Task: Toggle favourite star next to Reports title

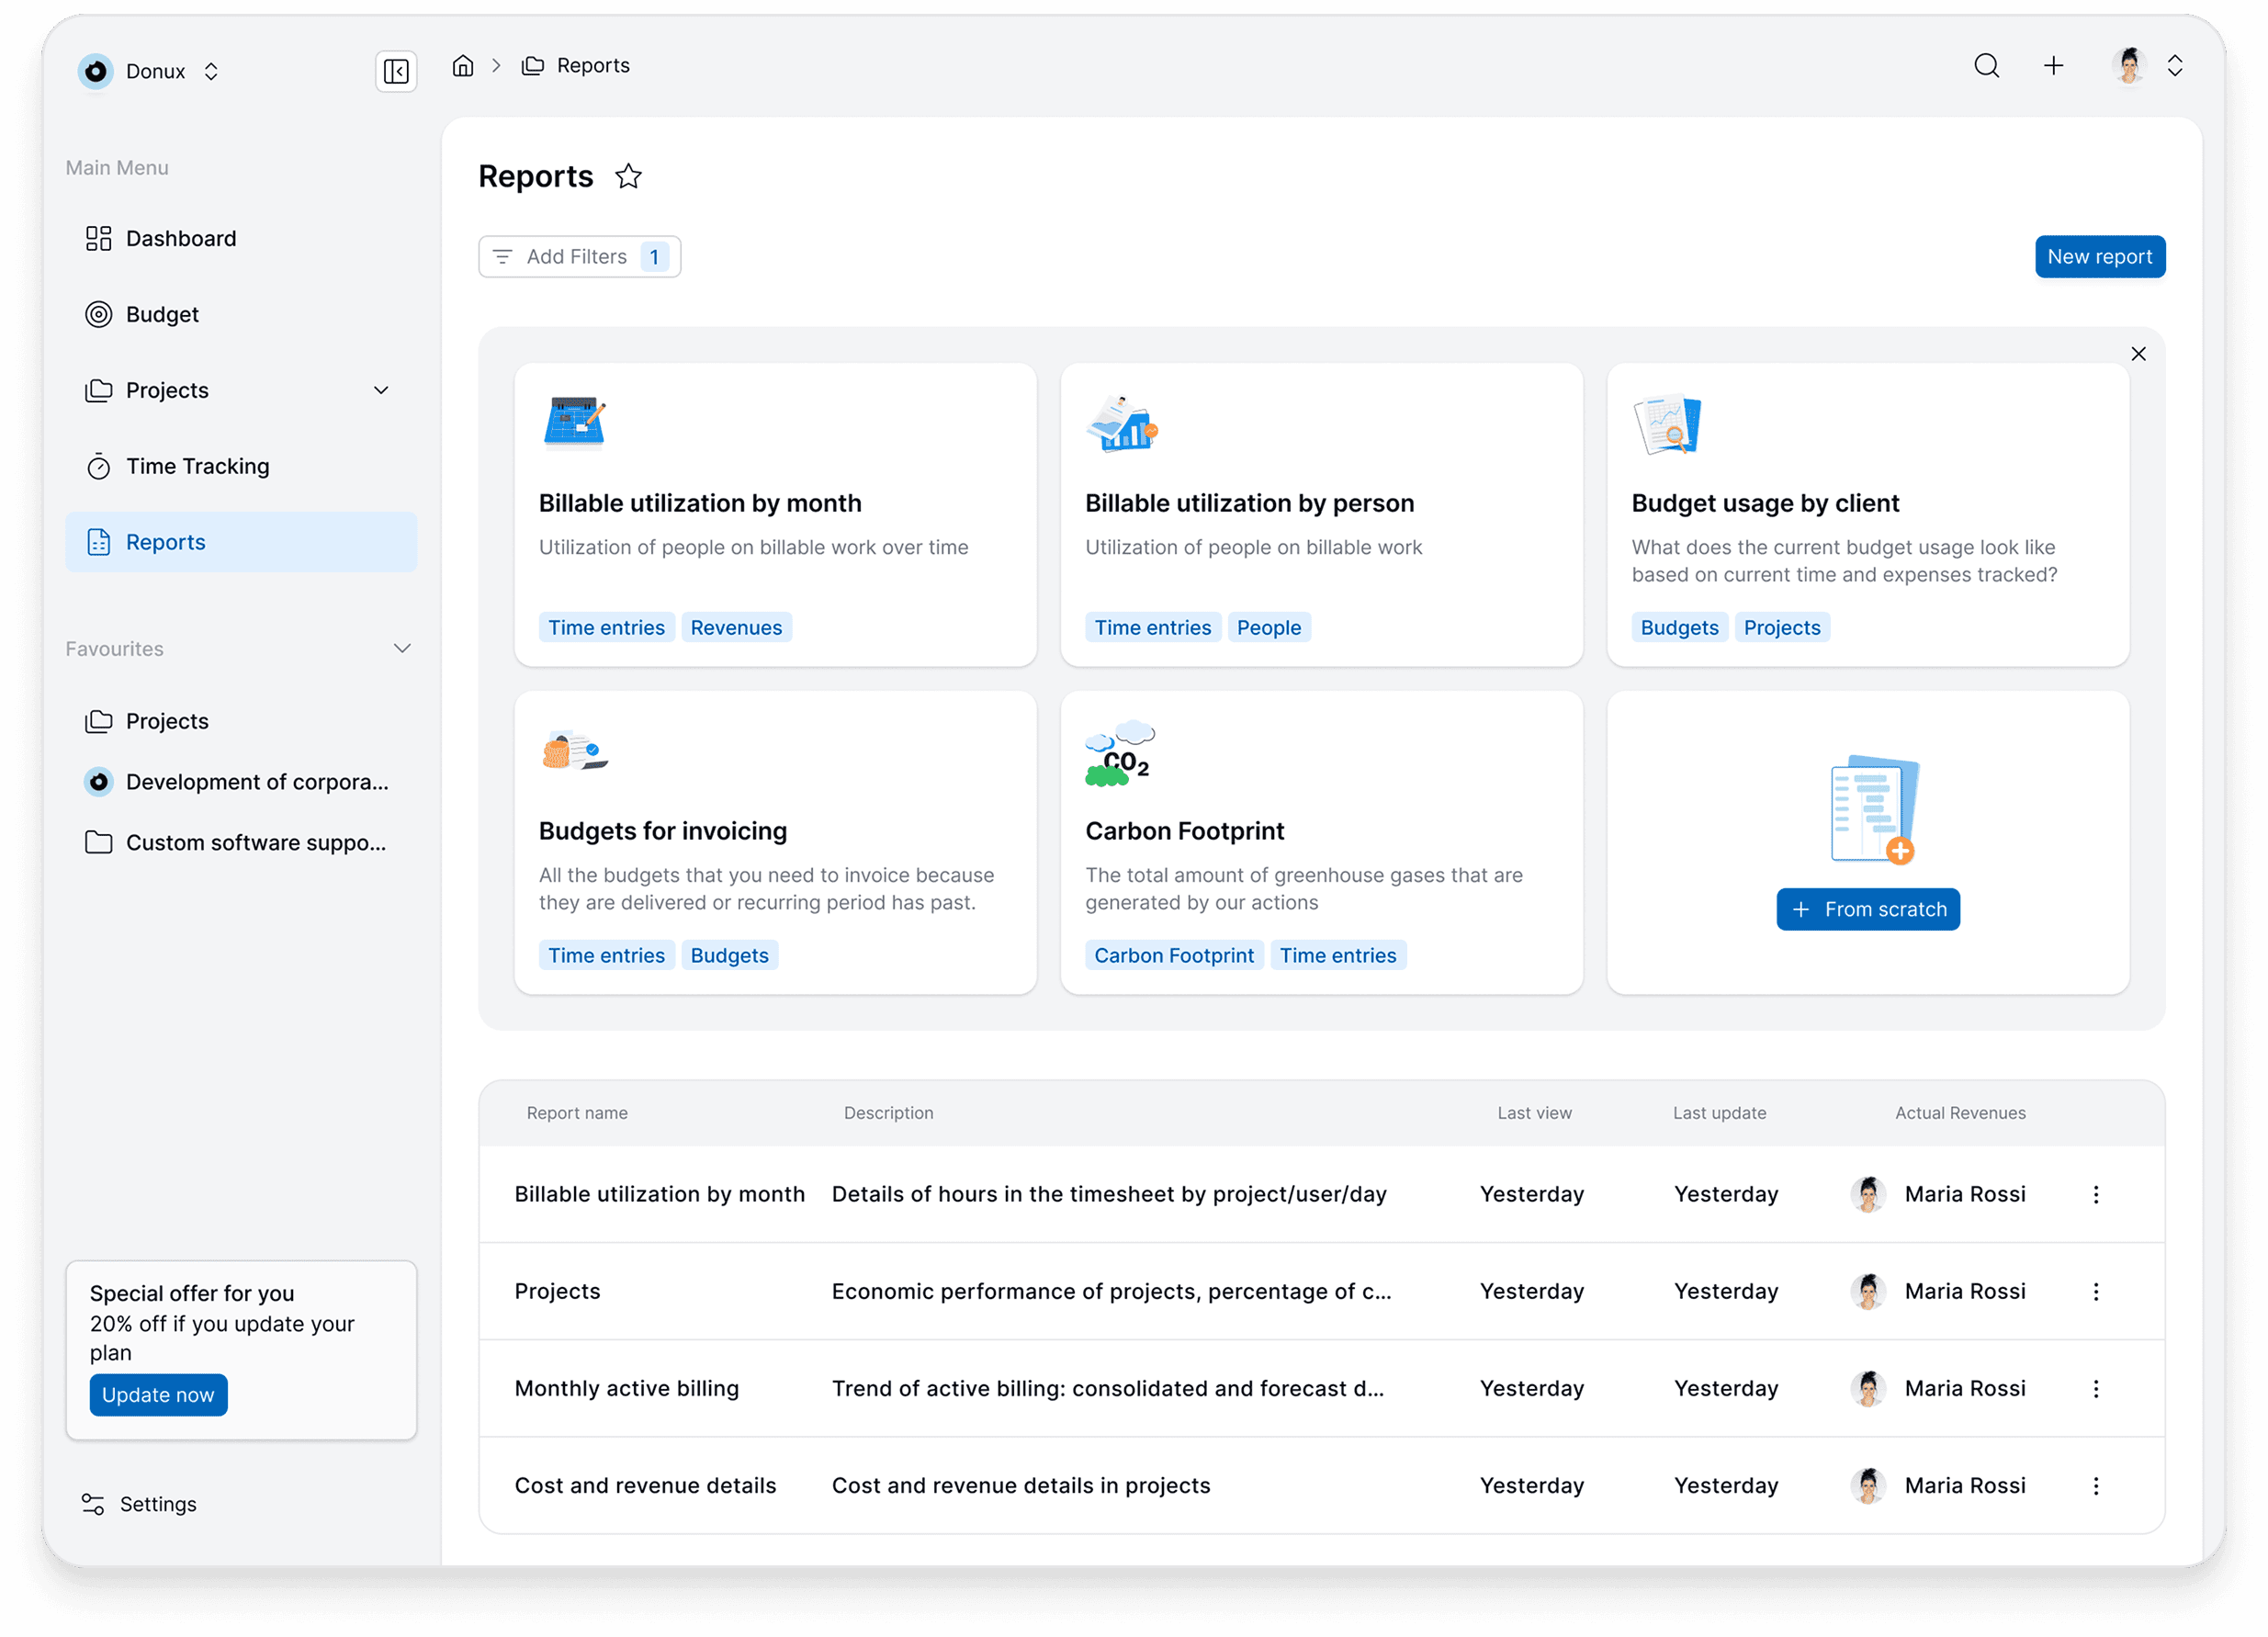Action: [628, 177]
